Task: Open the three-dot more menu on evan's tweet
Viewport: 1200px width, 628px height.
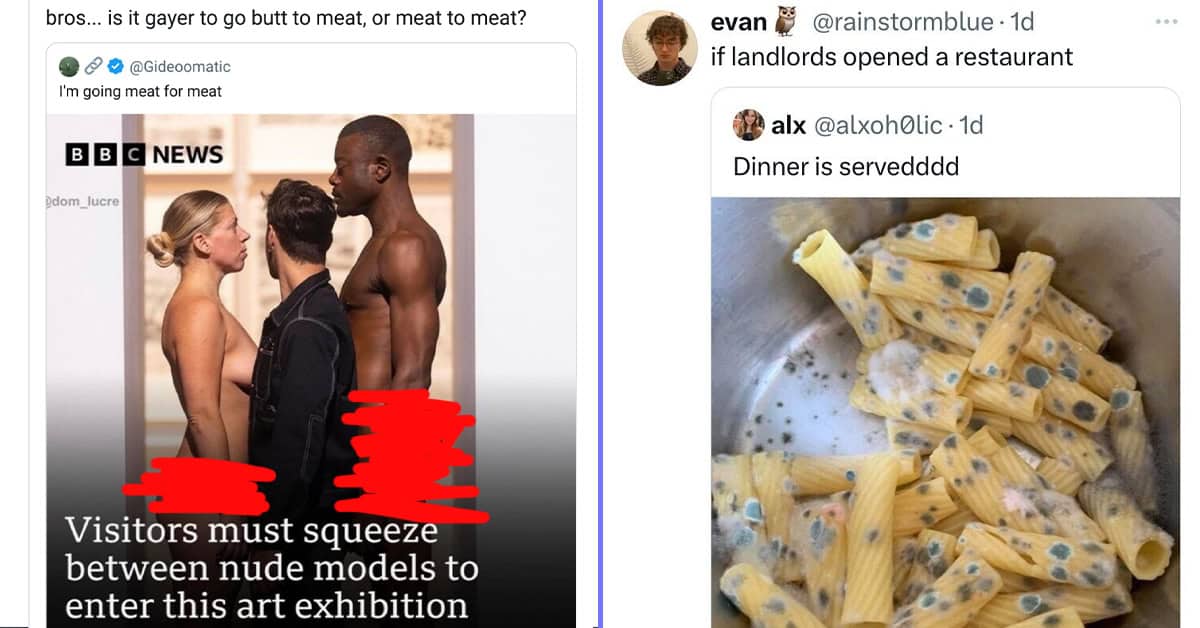Action: click(x=1166, y=22)
